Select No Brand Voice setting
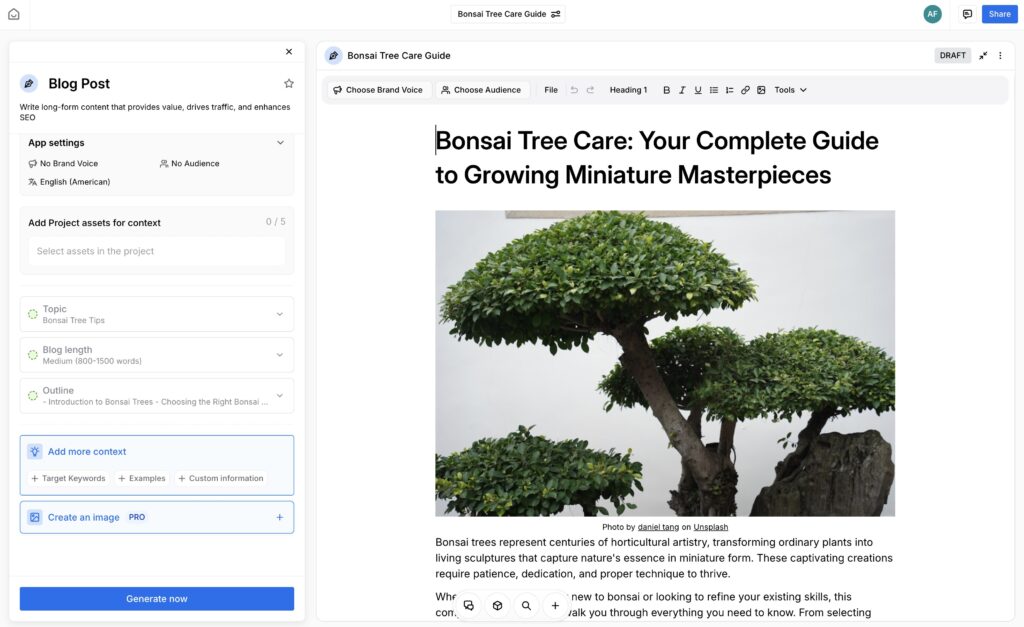 63,163
